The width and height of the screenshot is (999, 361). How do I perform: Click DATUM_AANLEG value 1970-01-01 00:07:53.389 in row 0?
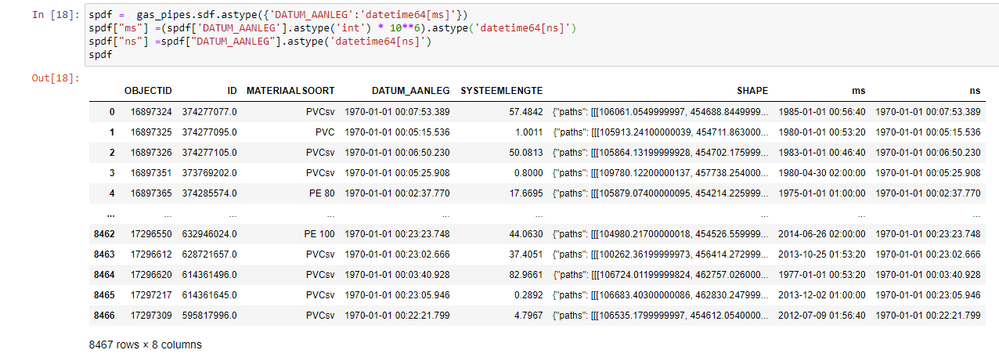pos(398,112)
